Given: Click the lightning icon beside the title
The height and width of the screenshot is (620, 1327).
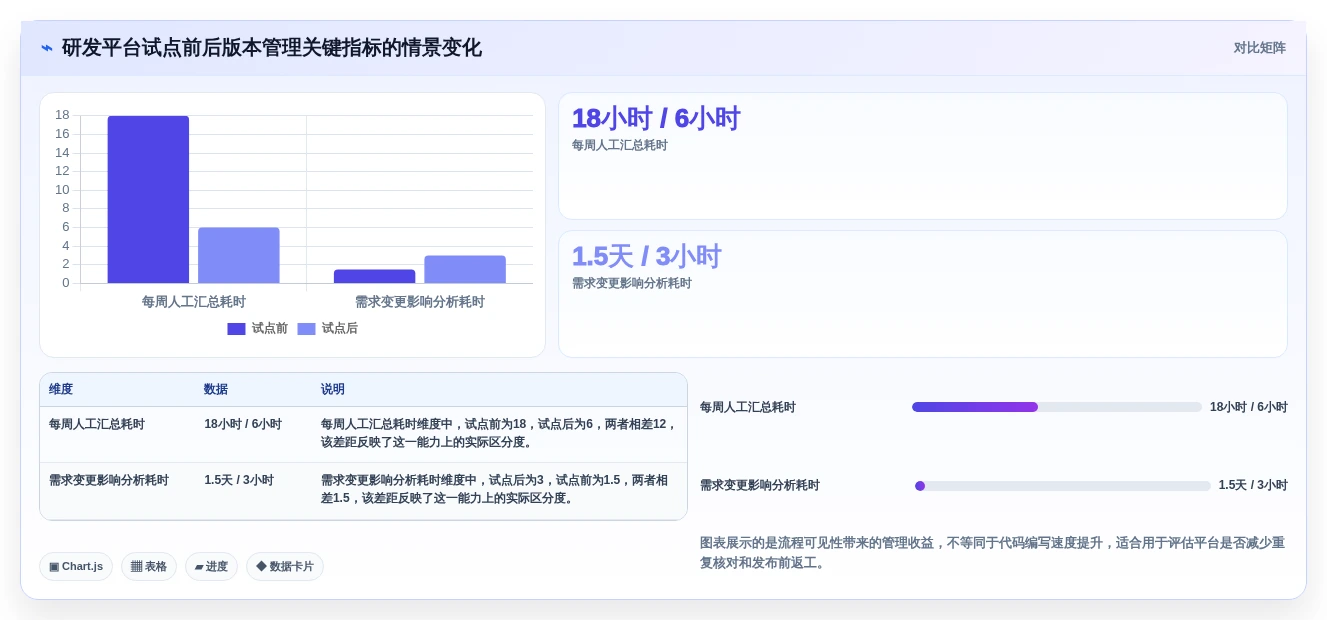Looking at the screenshot, I should point(47,48).
